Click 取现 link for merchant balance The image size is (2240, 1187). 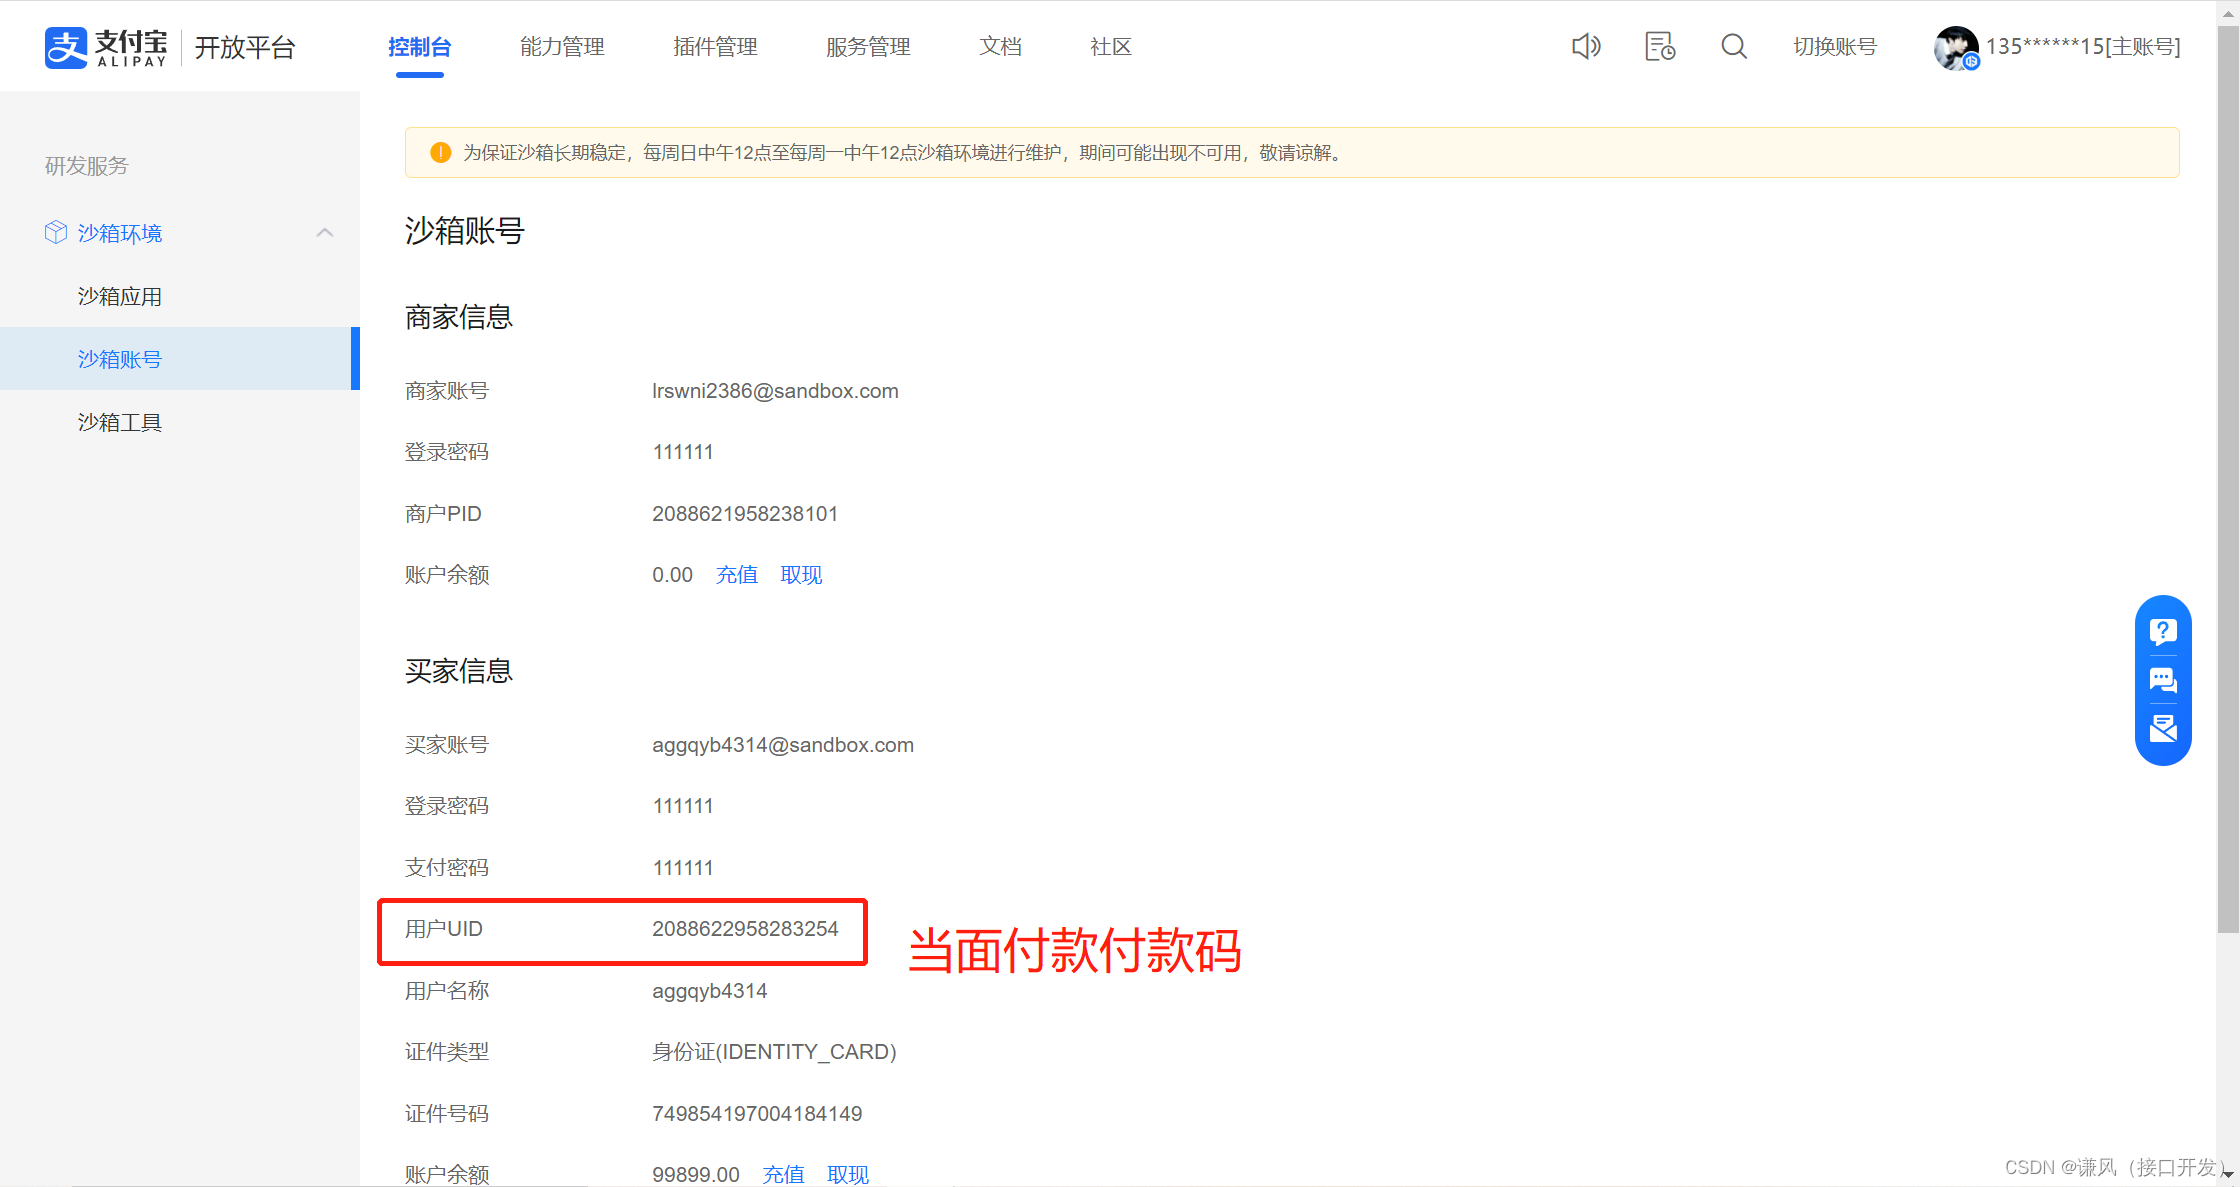click(x=801, y=575)
